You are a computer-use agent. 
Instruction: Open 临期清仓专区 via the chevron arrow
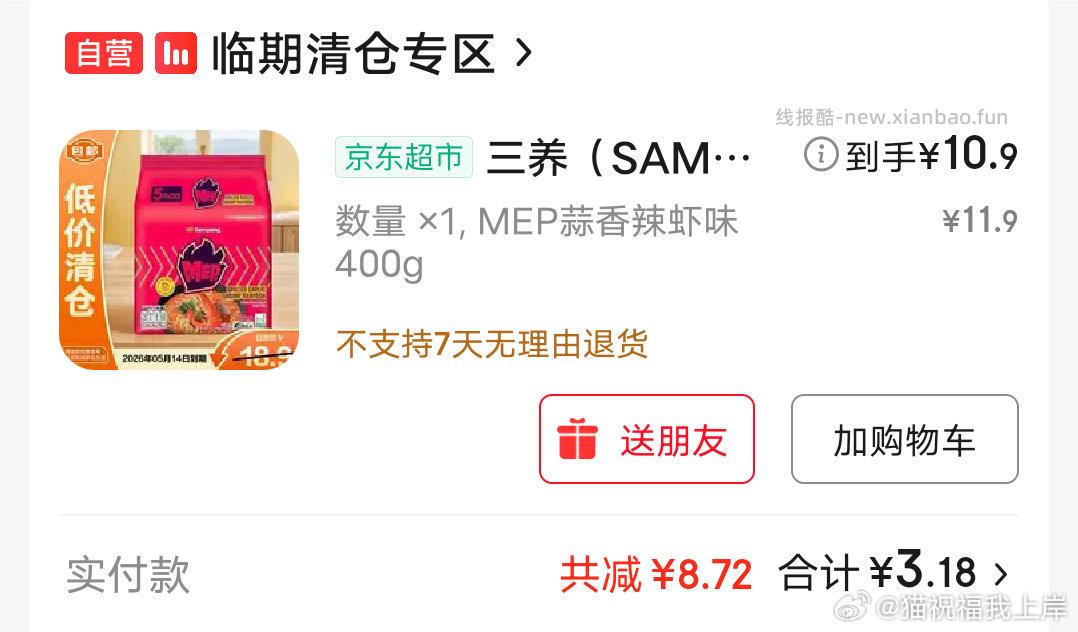tap(523, 53)
